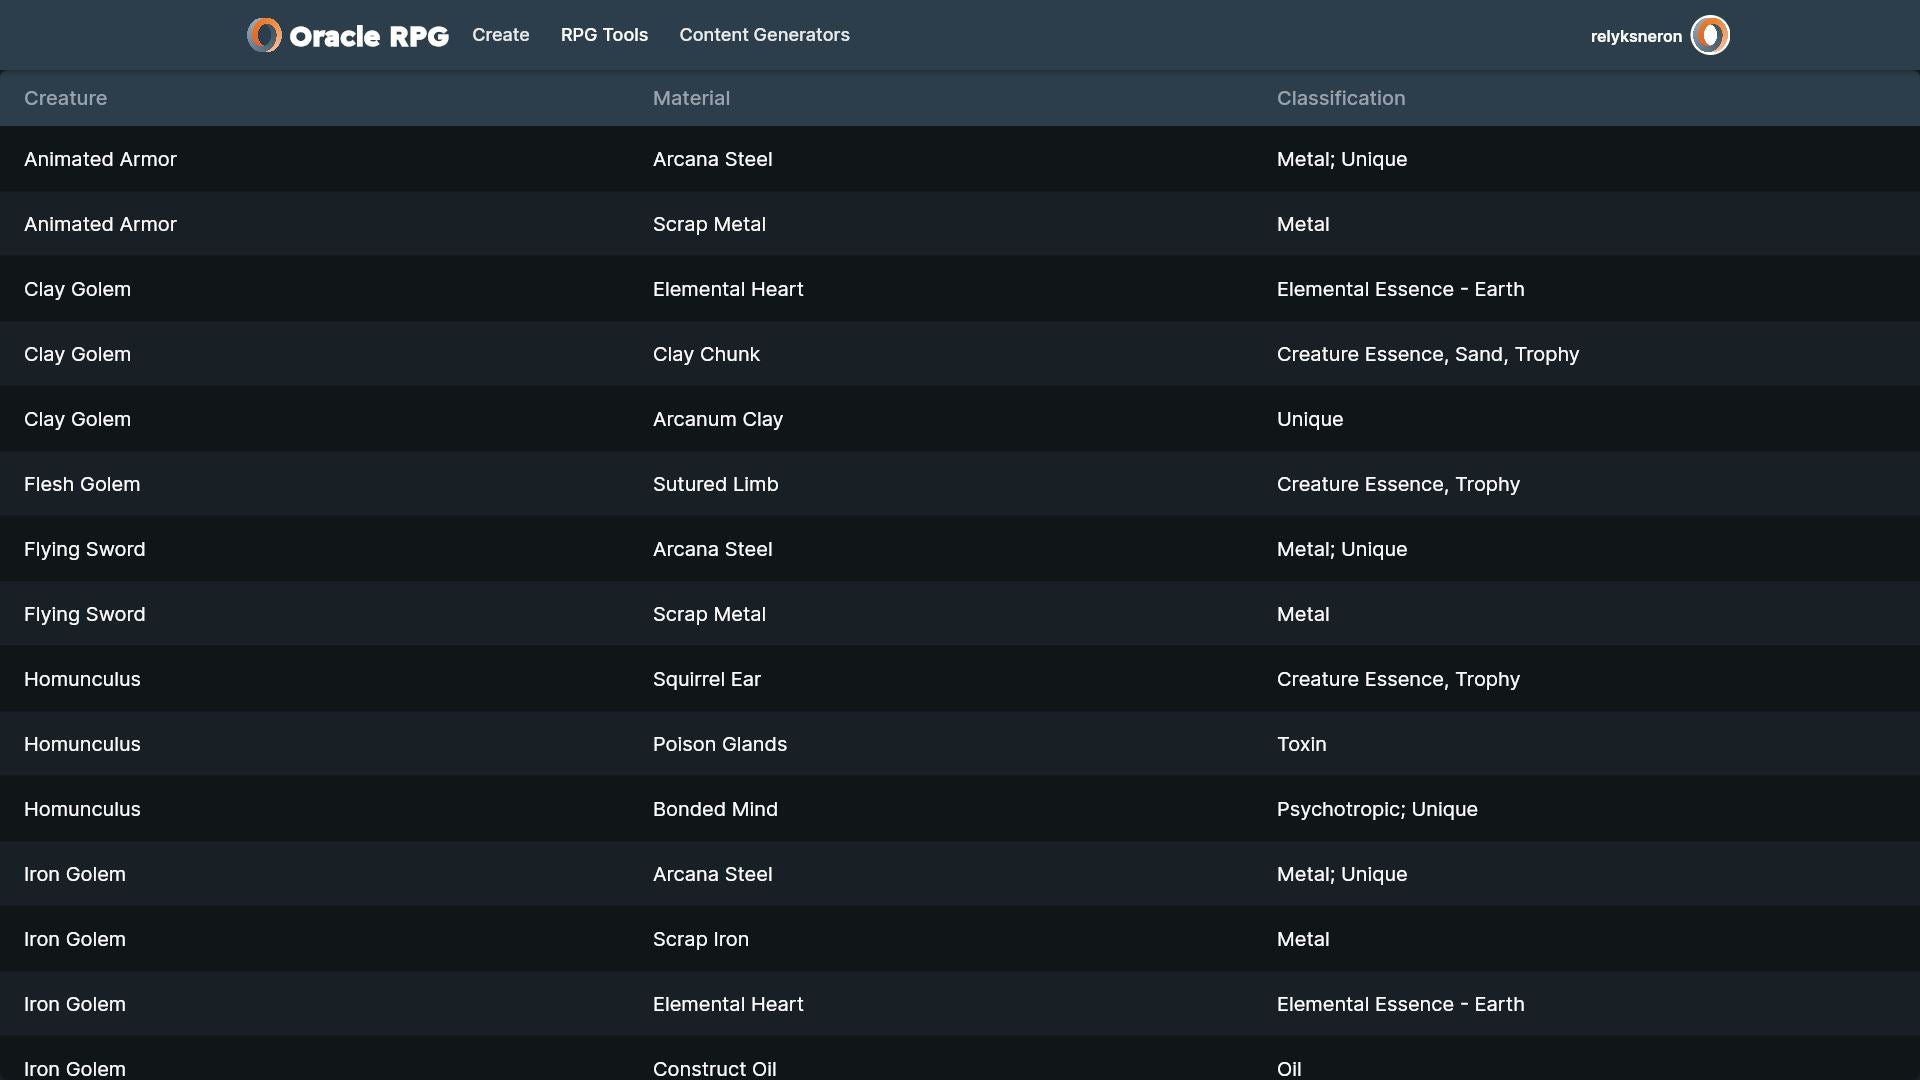Sort by the Creature column header
Image resolution: width=1920 pixels, height=1080 pixels.
(x=65, y=98)
